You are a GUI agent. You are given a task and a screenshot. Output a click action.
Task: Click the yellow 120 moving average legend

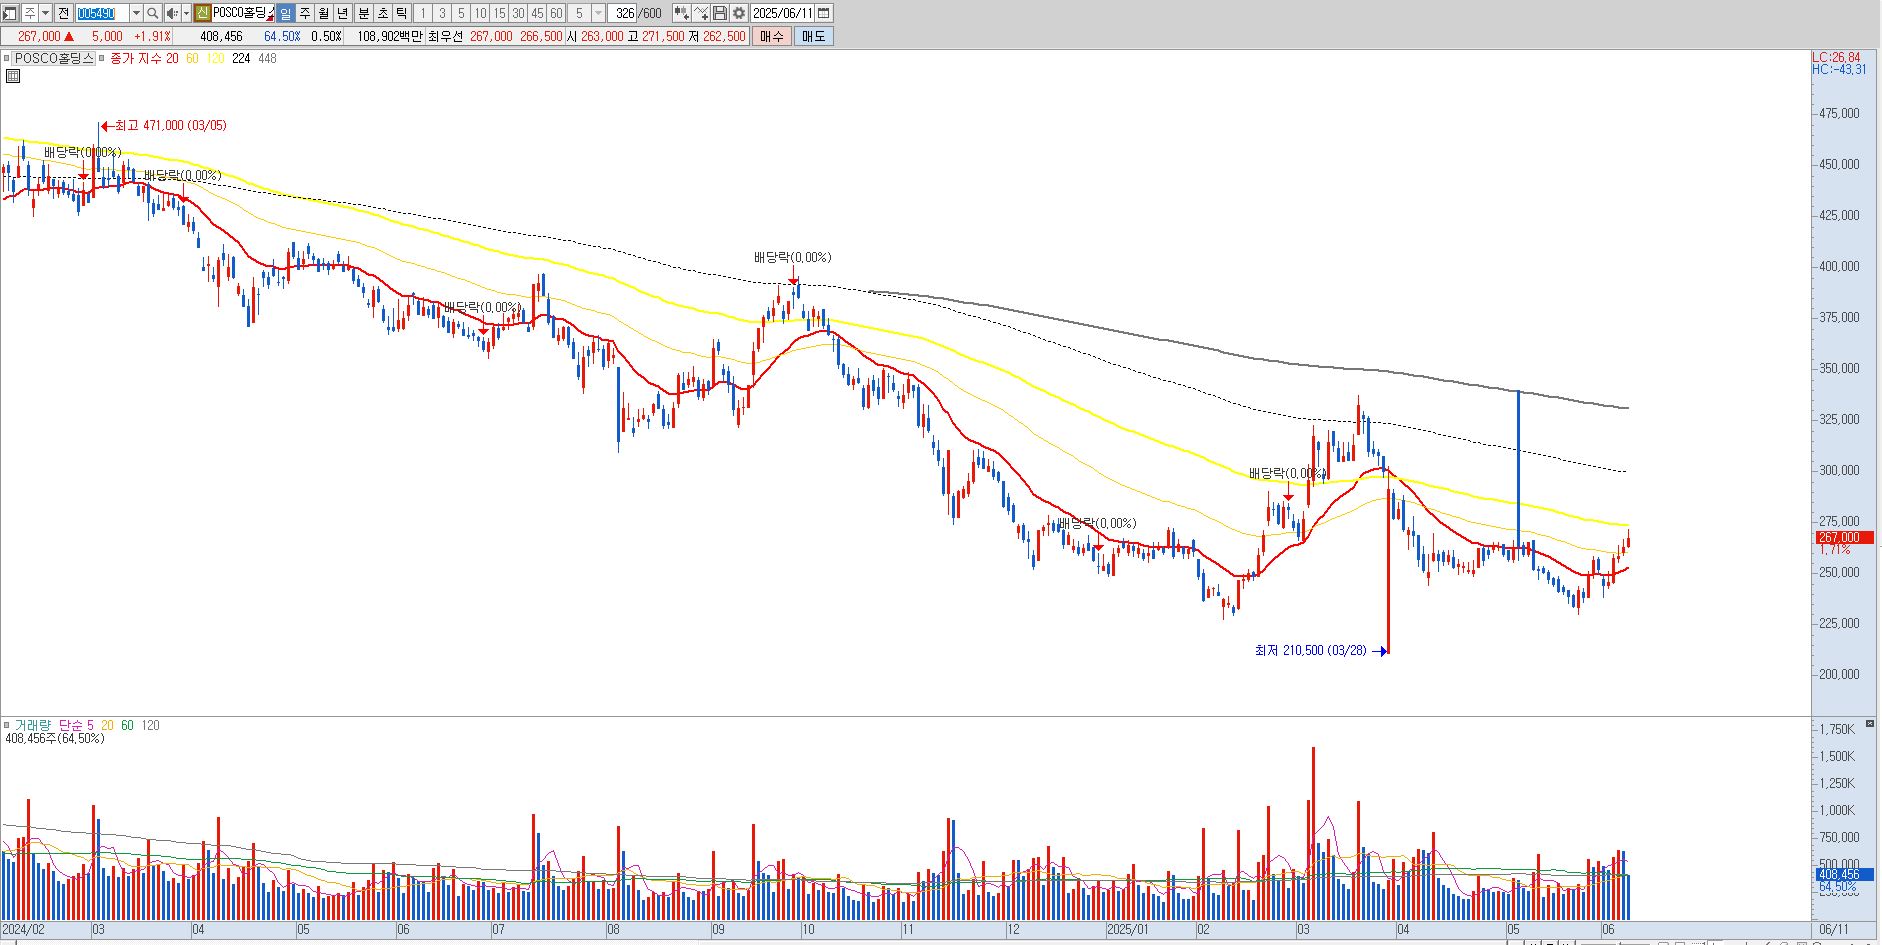tap(215, 58)
